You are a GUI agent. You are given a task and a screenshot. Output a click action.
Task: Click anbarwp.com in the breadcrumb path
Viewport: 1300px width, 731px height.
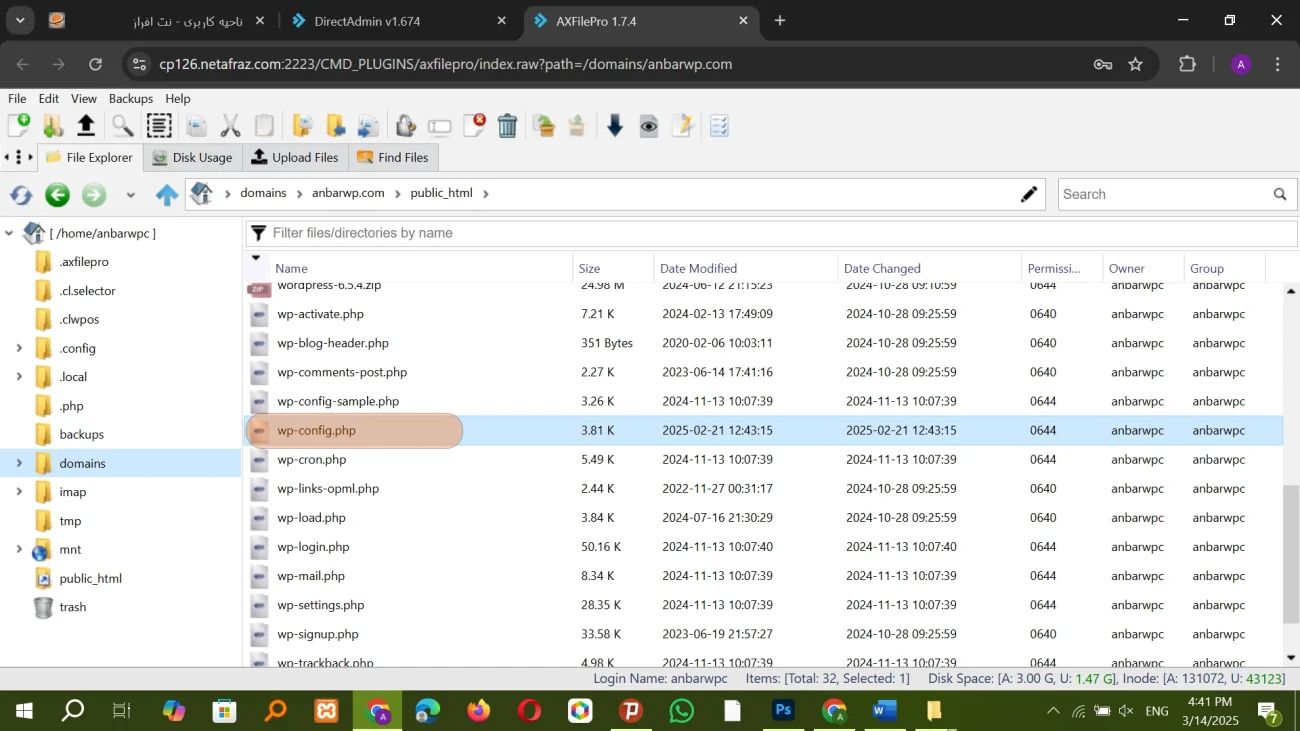pos(348,193)
